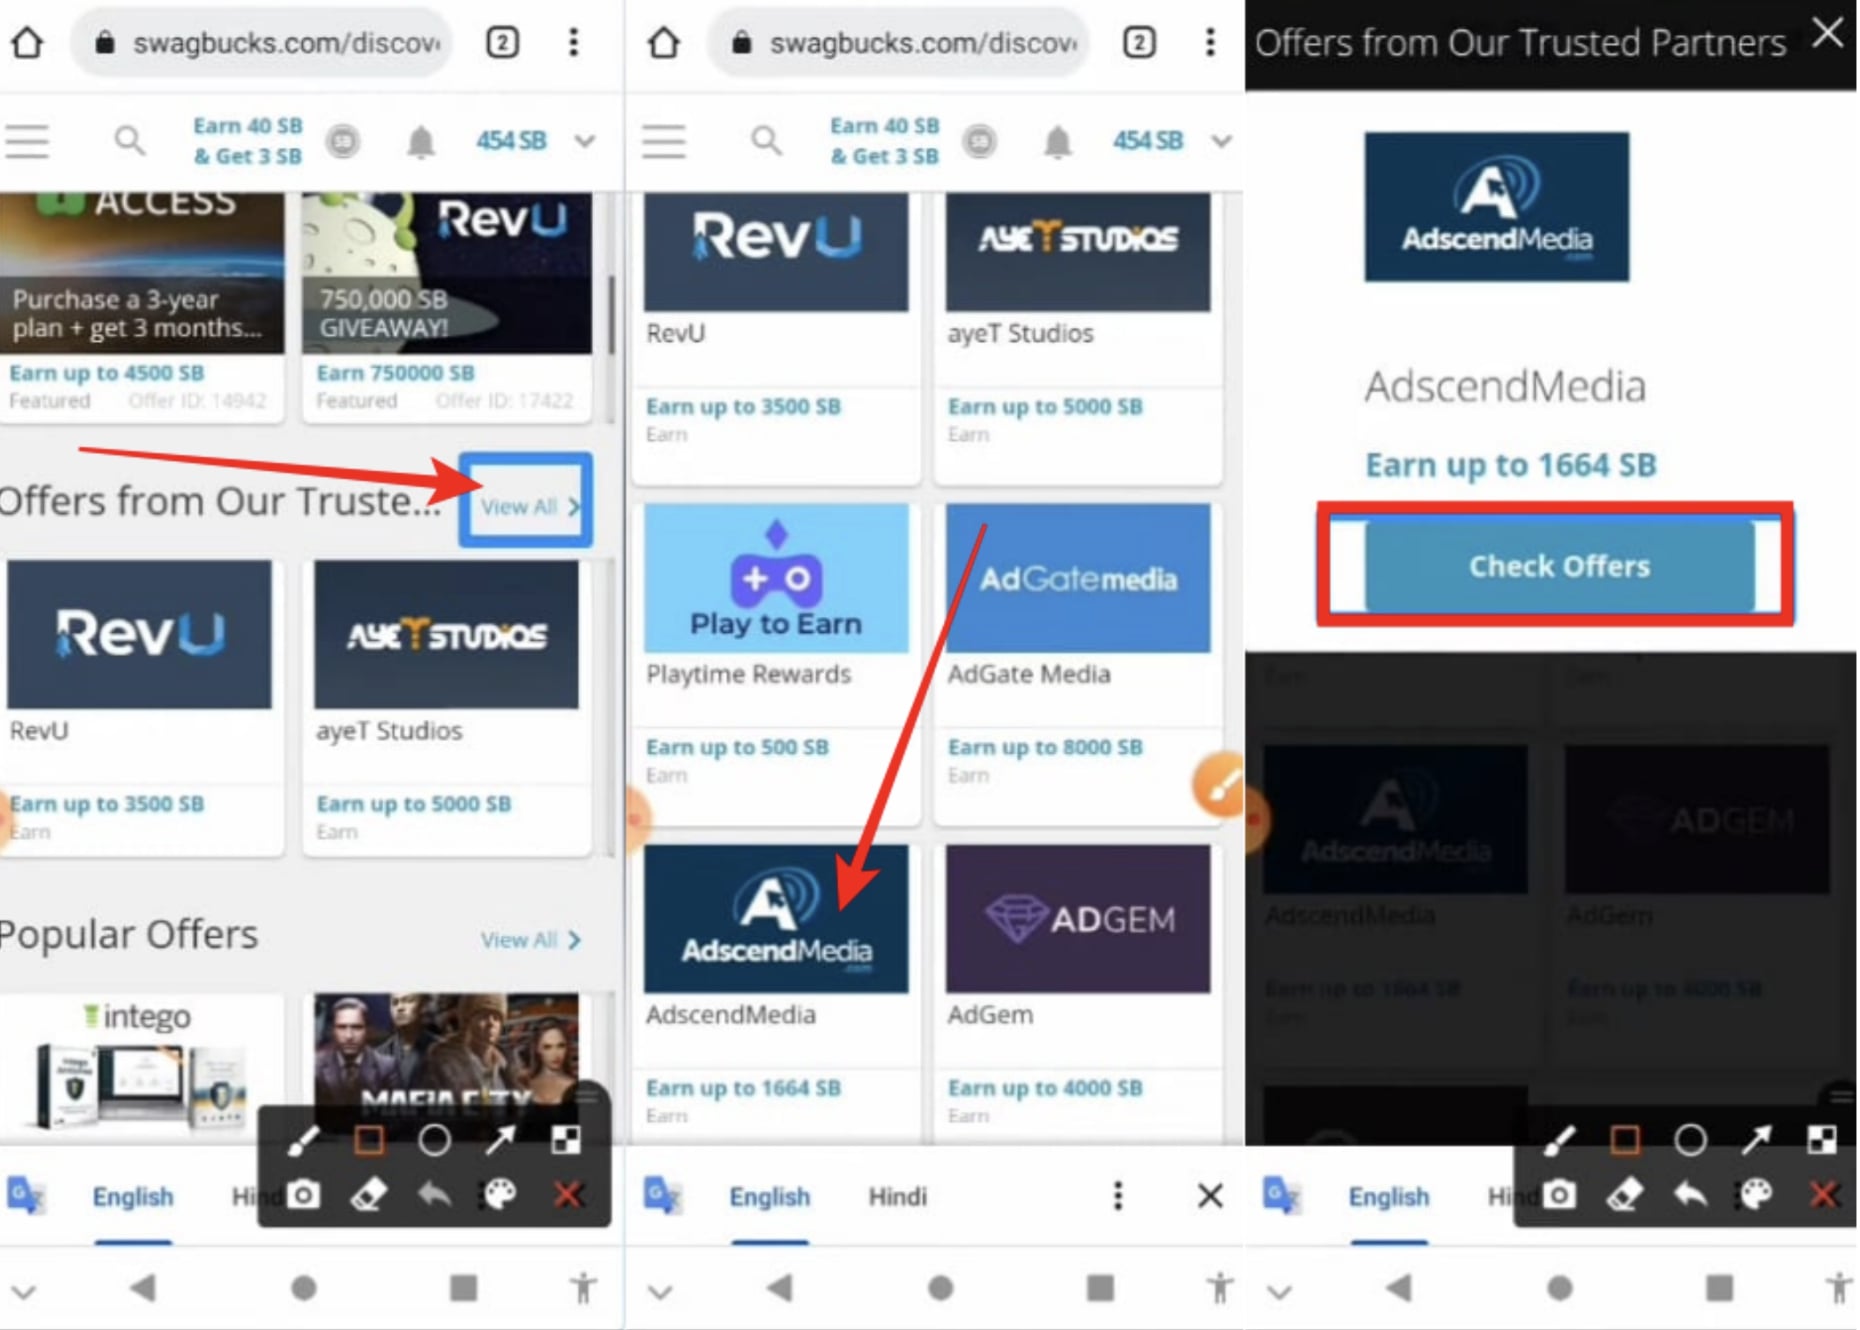Select the circle shape tool in first screen's annotation bar

pyautogui.click(x=434, y=1140)
